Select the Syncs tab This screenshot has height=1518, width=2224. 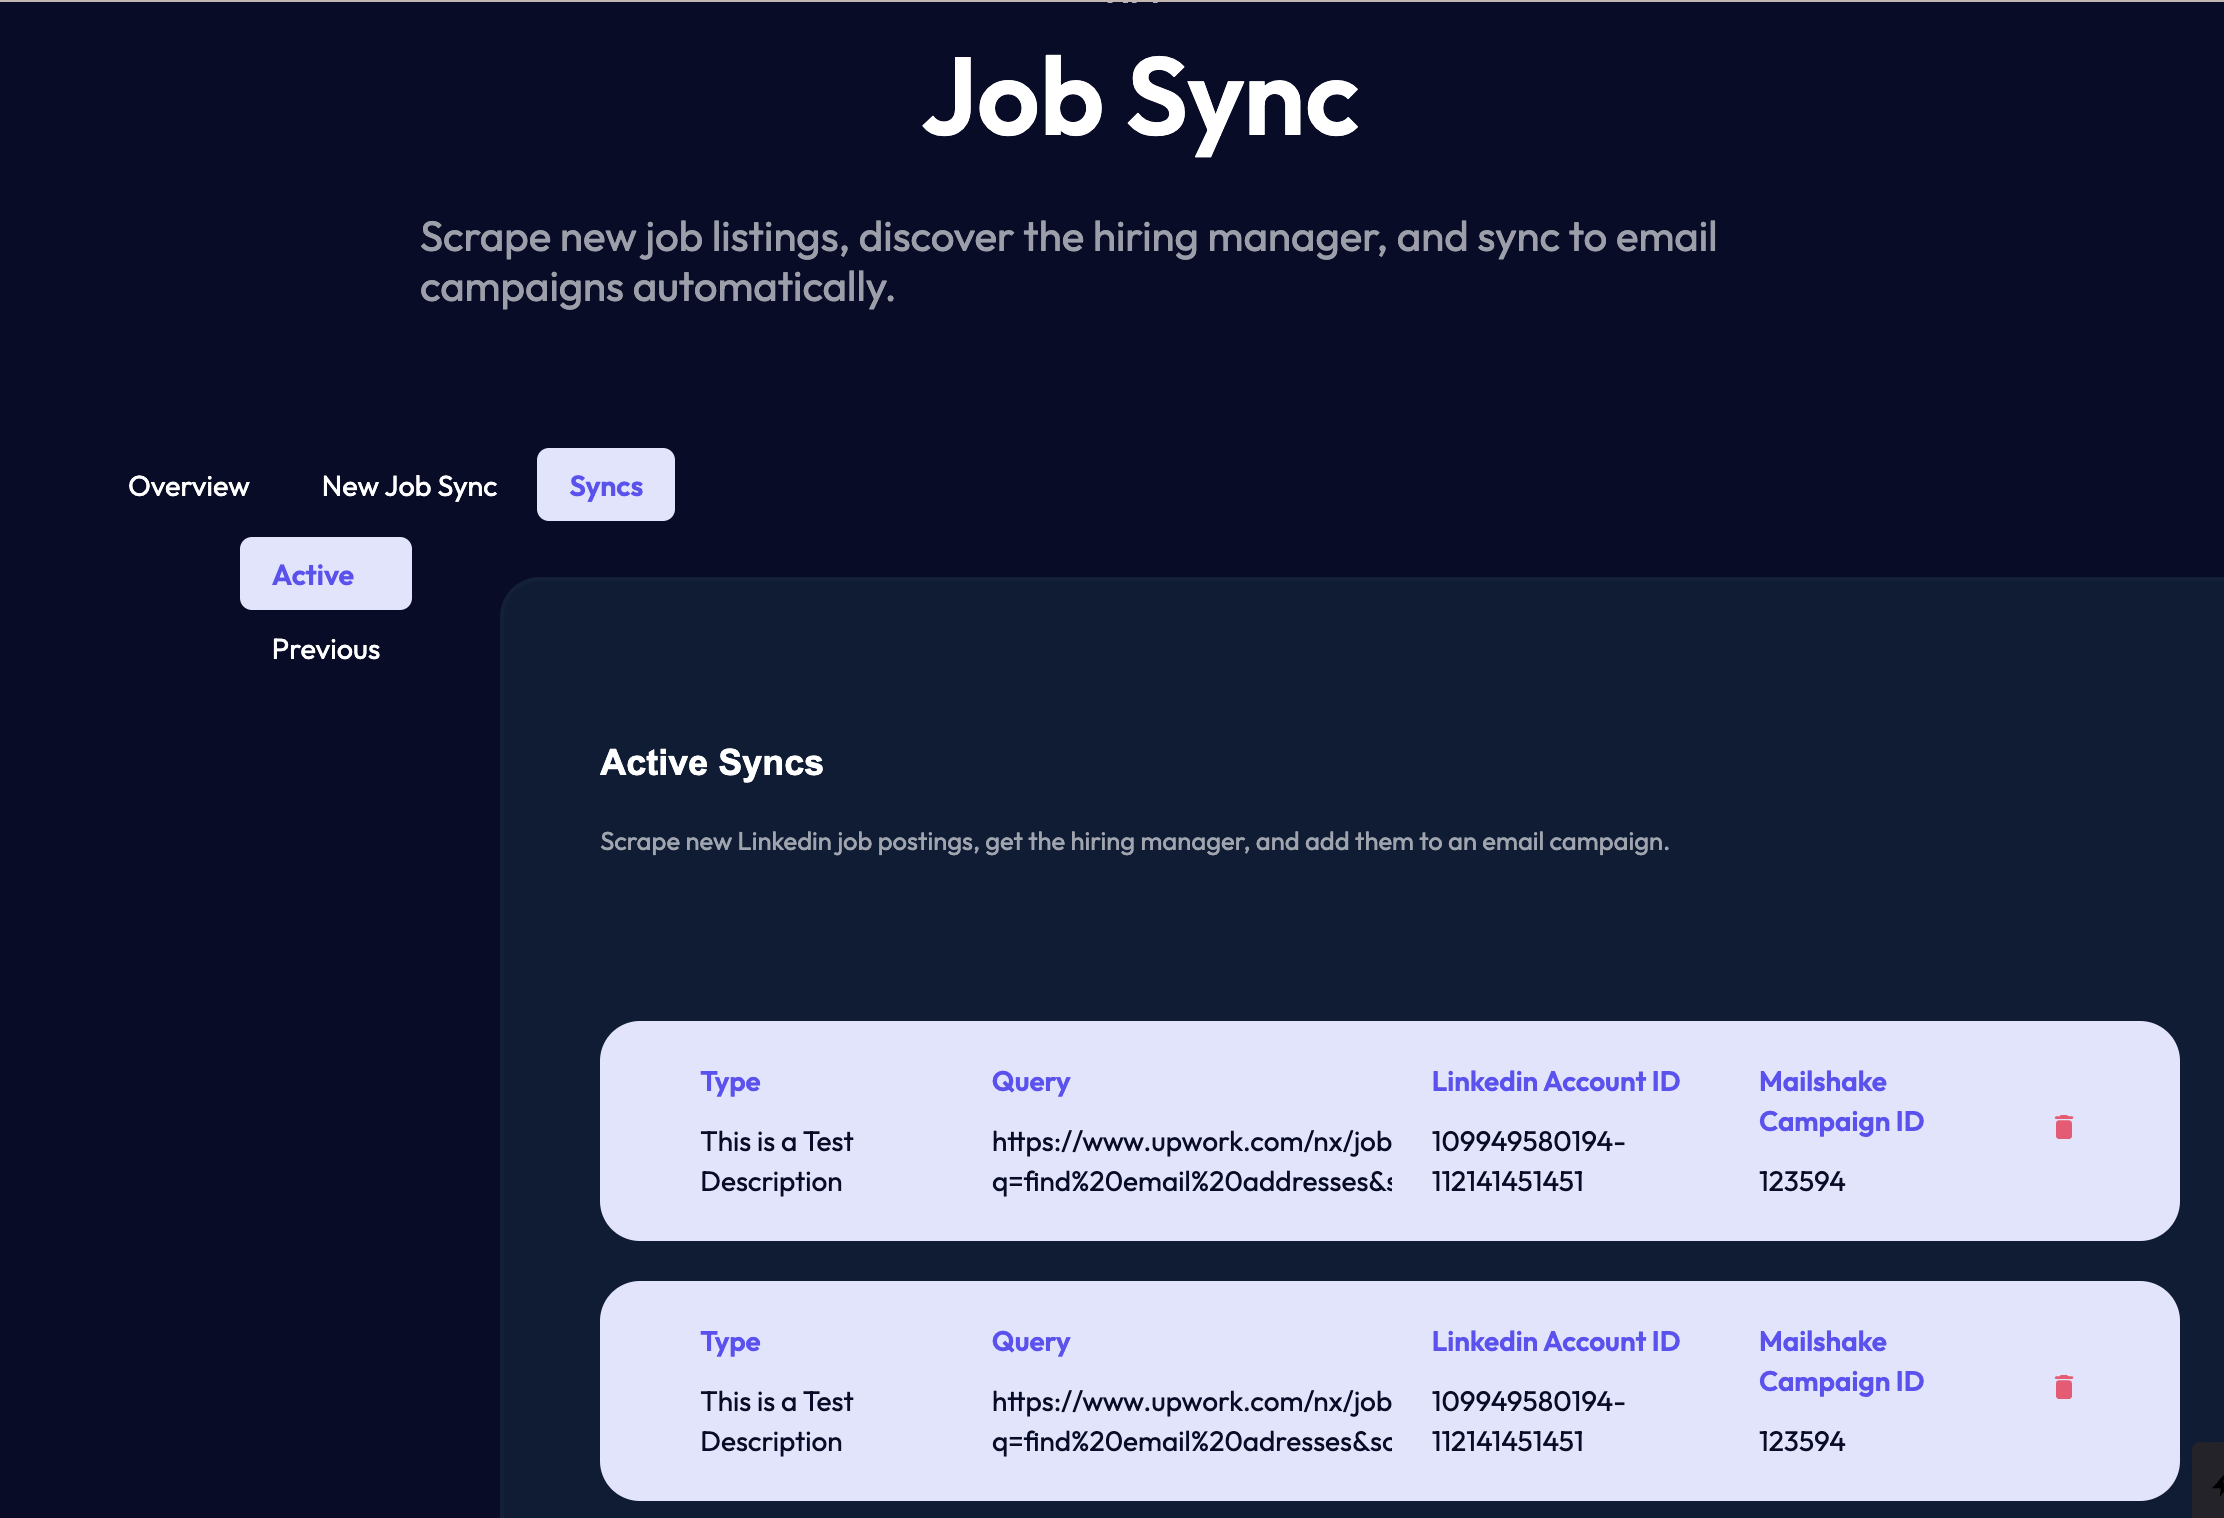606,486
